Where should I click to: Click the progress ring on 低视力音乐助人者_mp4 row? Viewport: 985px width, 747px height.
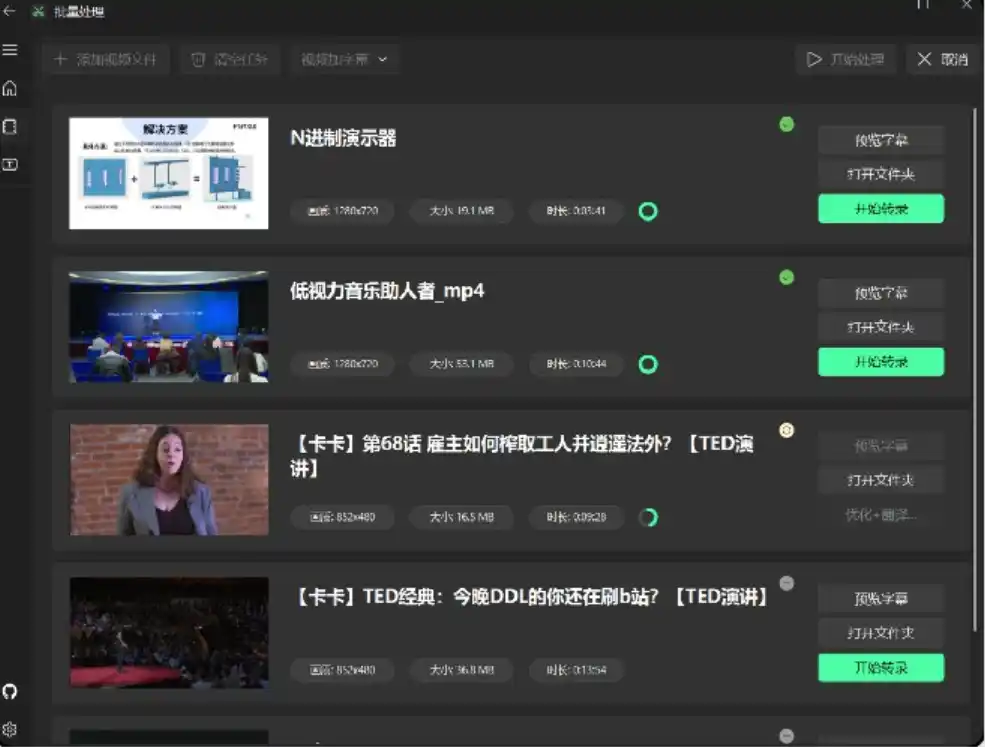(x=648, y=364)
